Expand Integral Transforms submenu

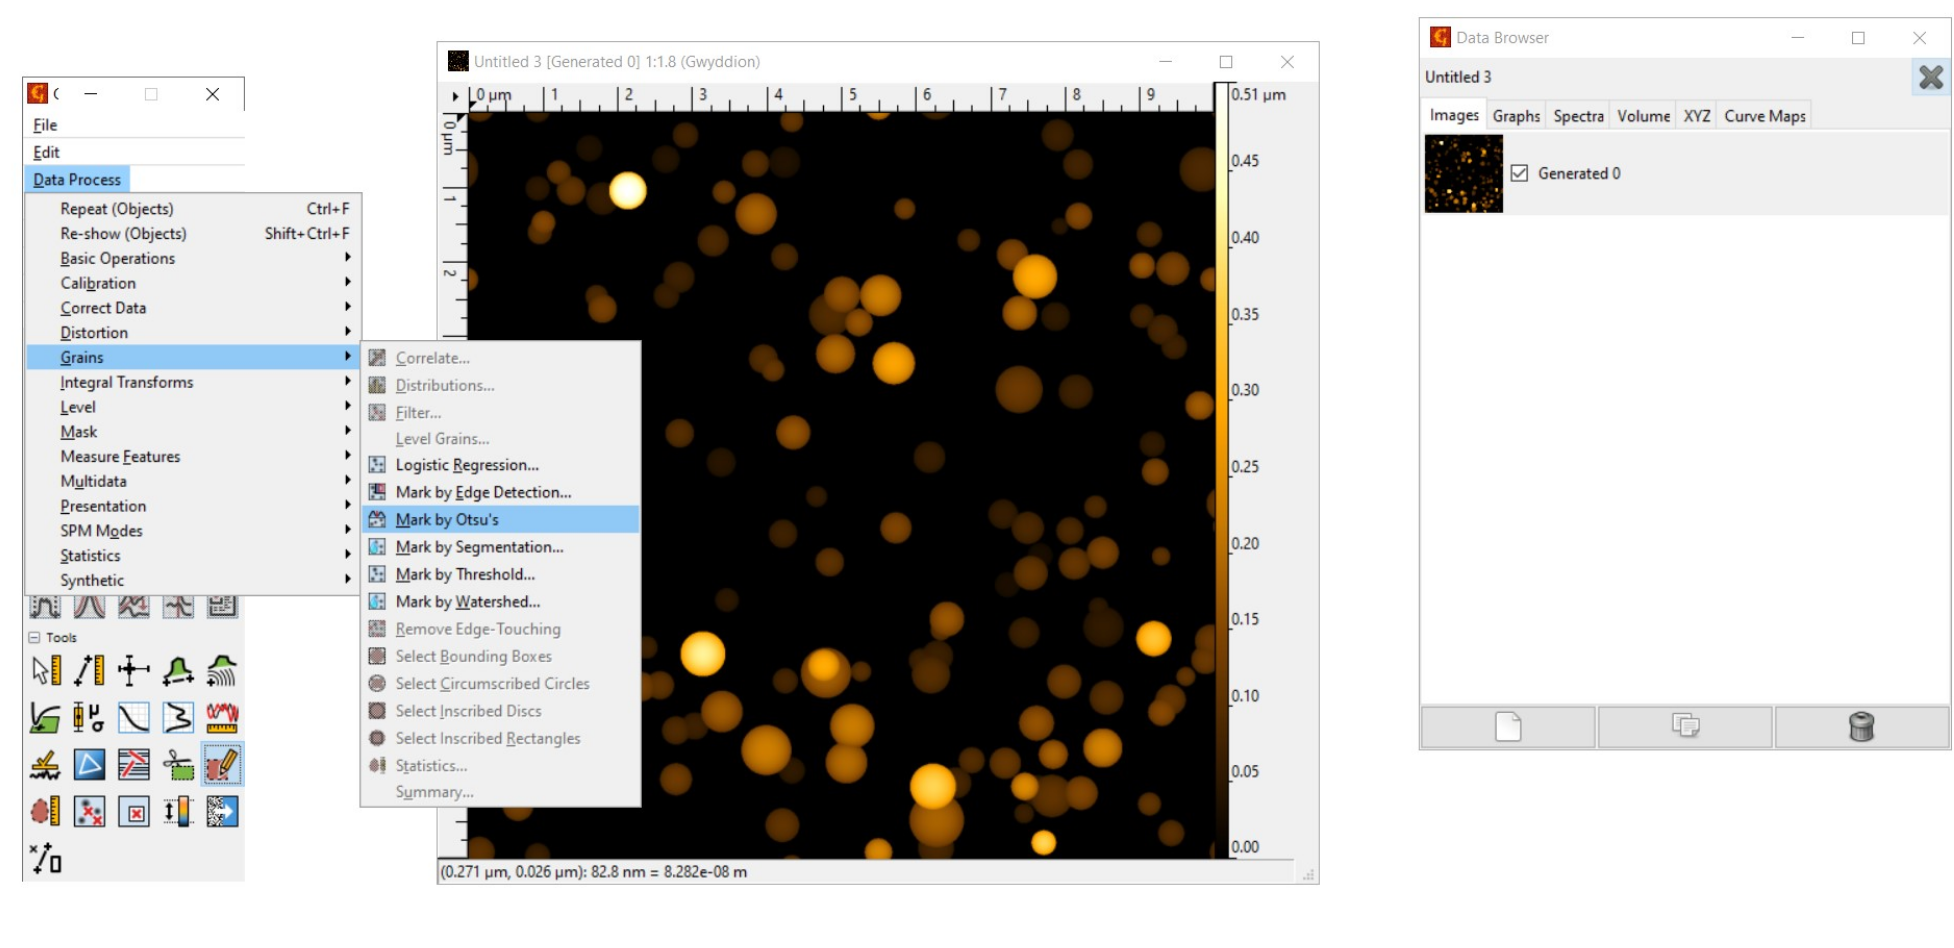coord(193,382)
